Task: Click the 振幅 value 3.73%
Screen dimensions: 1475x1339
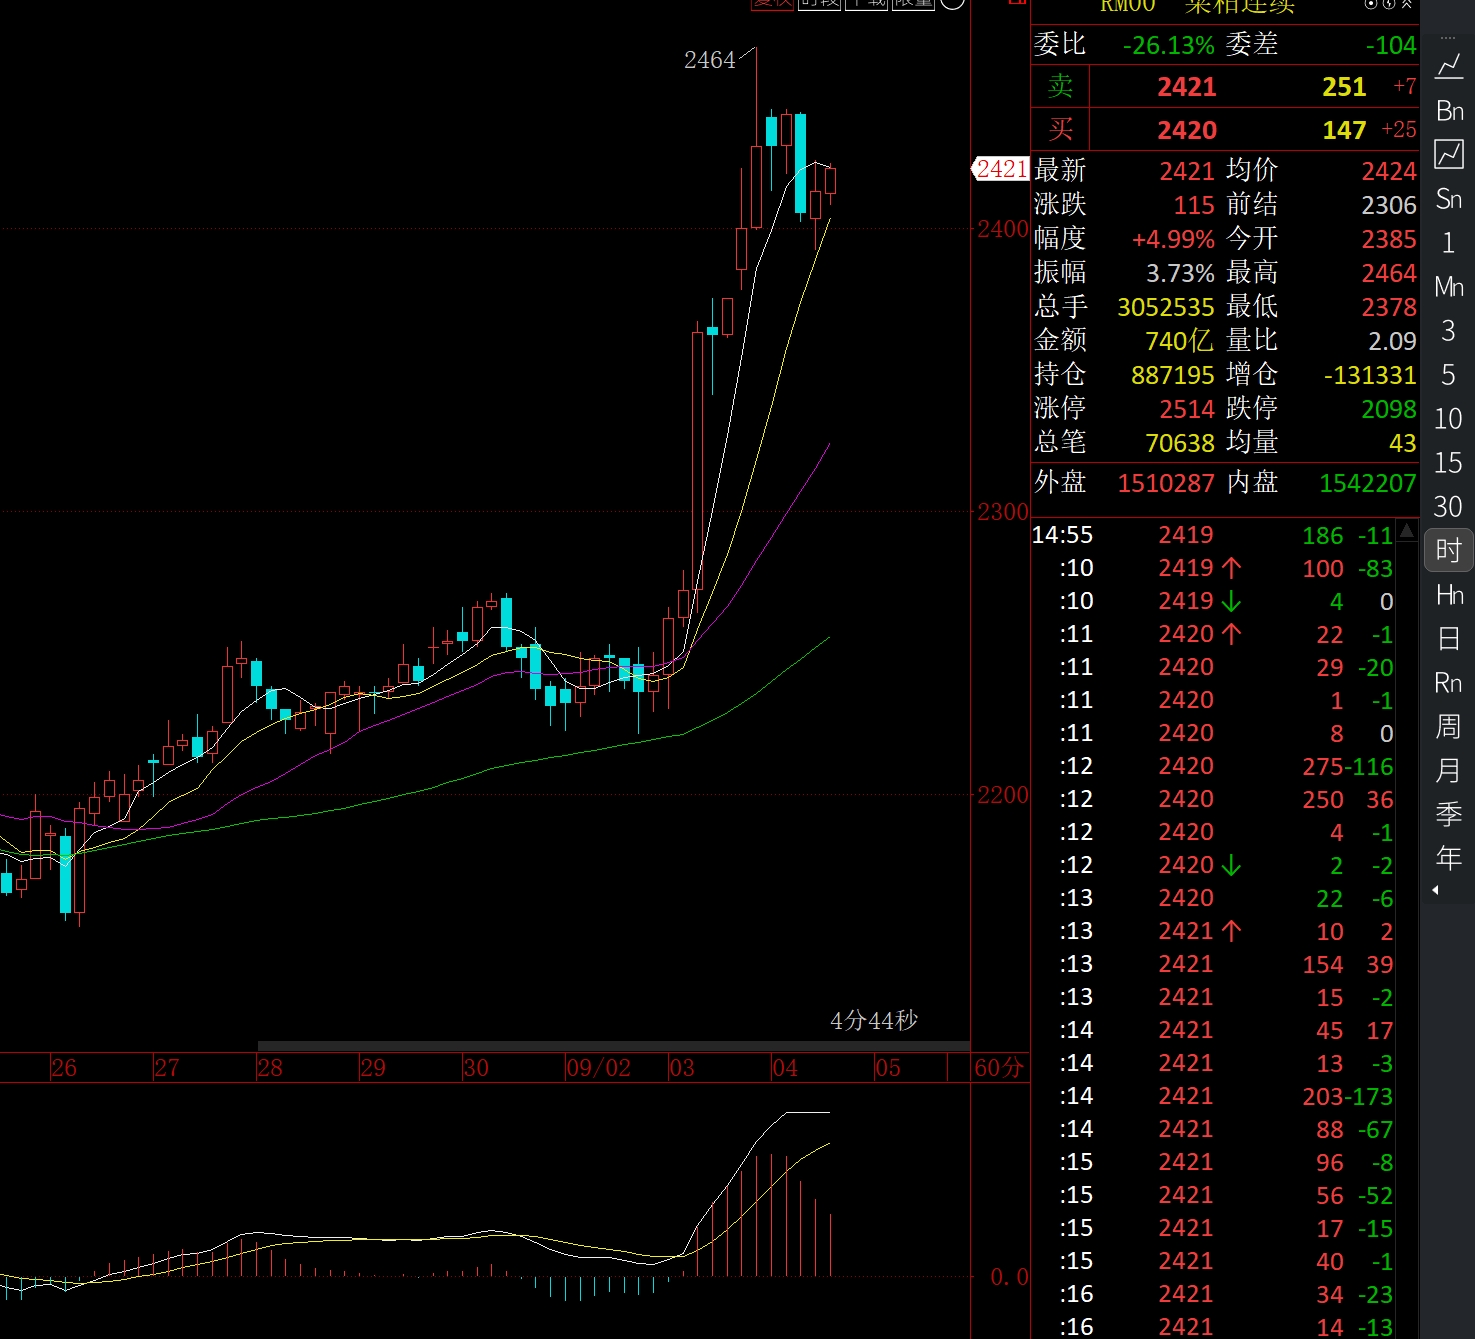Action: click(1180, 273)
